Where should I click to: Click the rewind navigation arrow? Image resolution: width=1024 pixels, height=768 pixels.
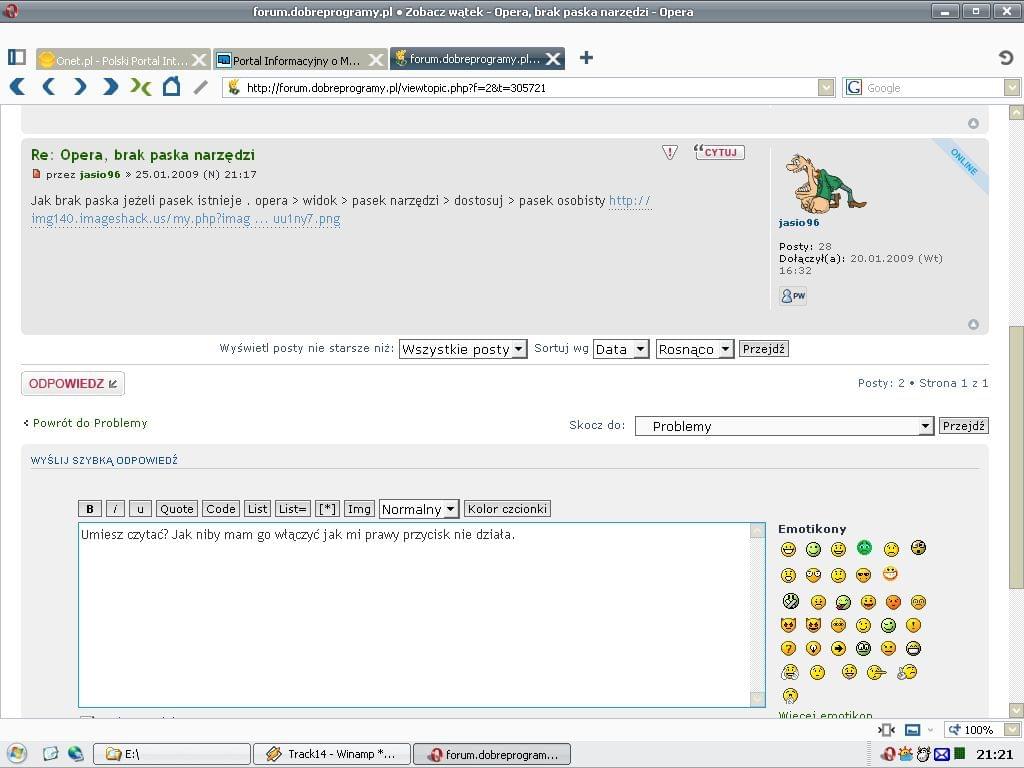(x=18, y=86)
